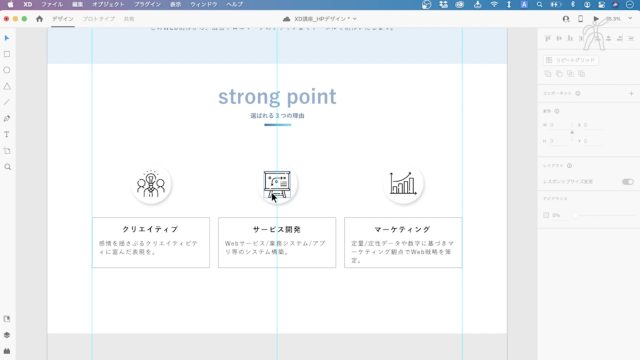The width and height of the screenshot is (640, 360).
Task: Open the オブジェクト menu
Action: (x=109, y=4)
